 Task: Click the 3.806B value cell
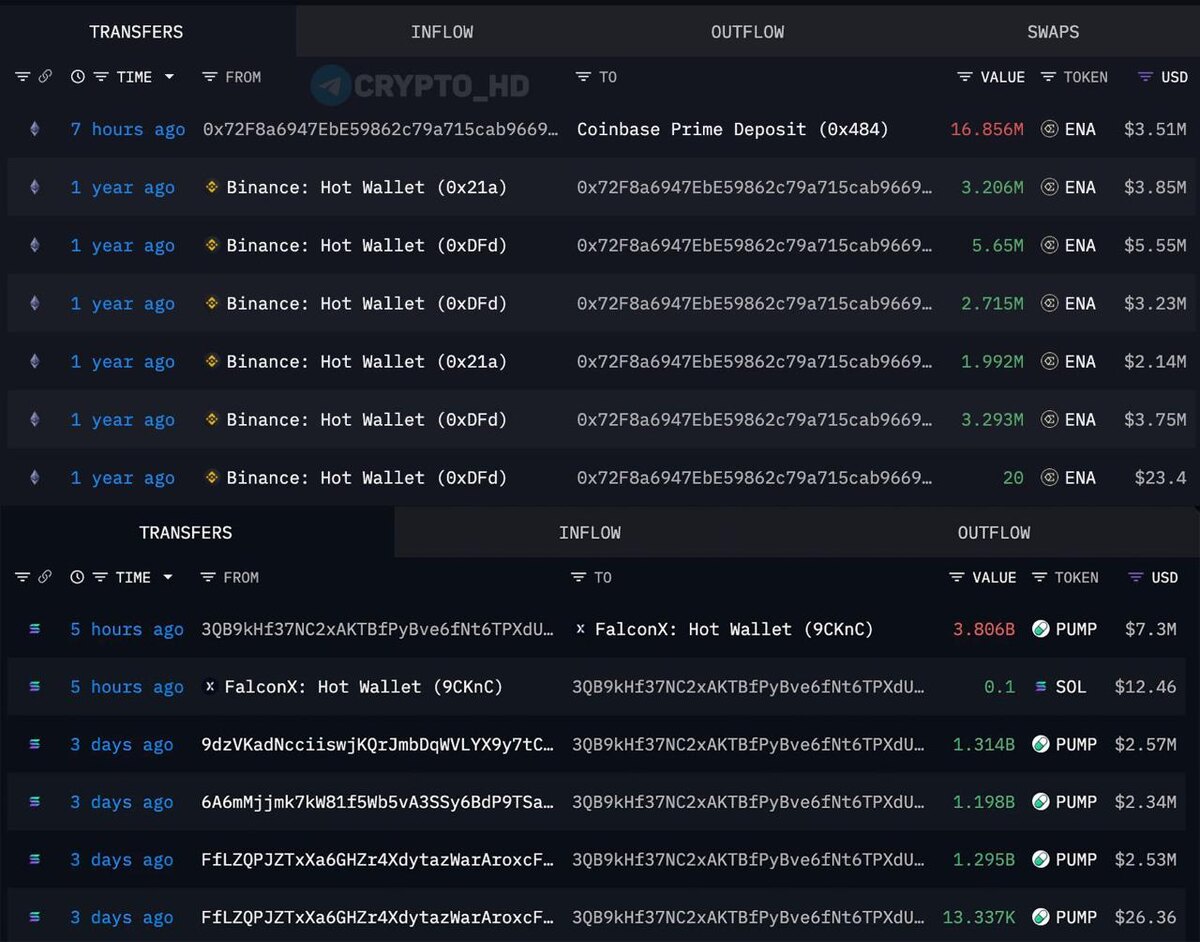pyautogui.click(x=984, y=629)
